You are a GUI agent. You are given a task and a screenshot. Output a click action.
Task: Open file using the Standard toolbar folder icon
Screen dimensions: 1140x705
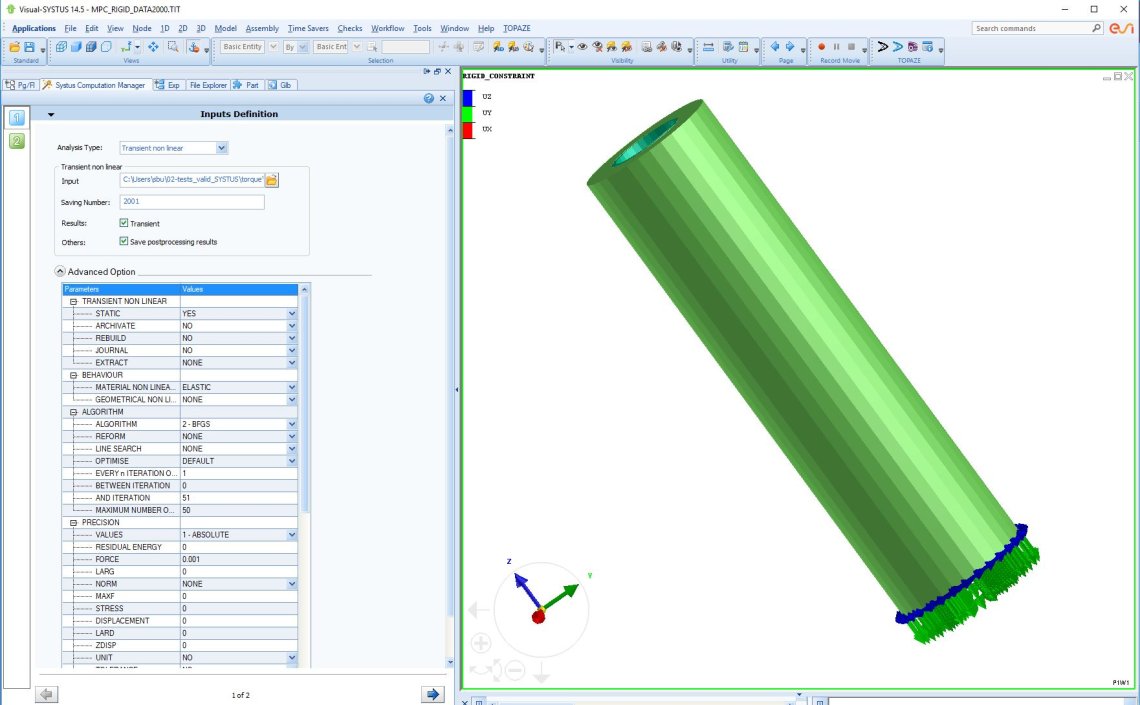(15, 47)
